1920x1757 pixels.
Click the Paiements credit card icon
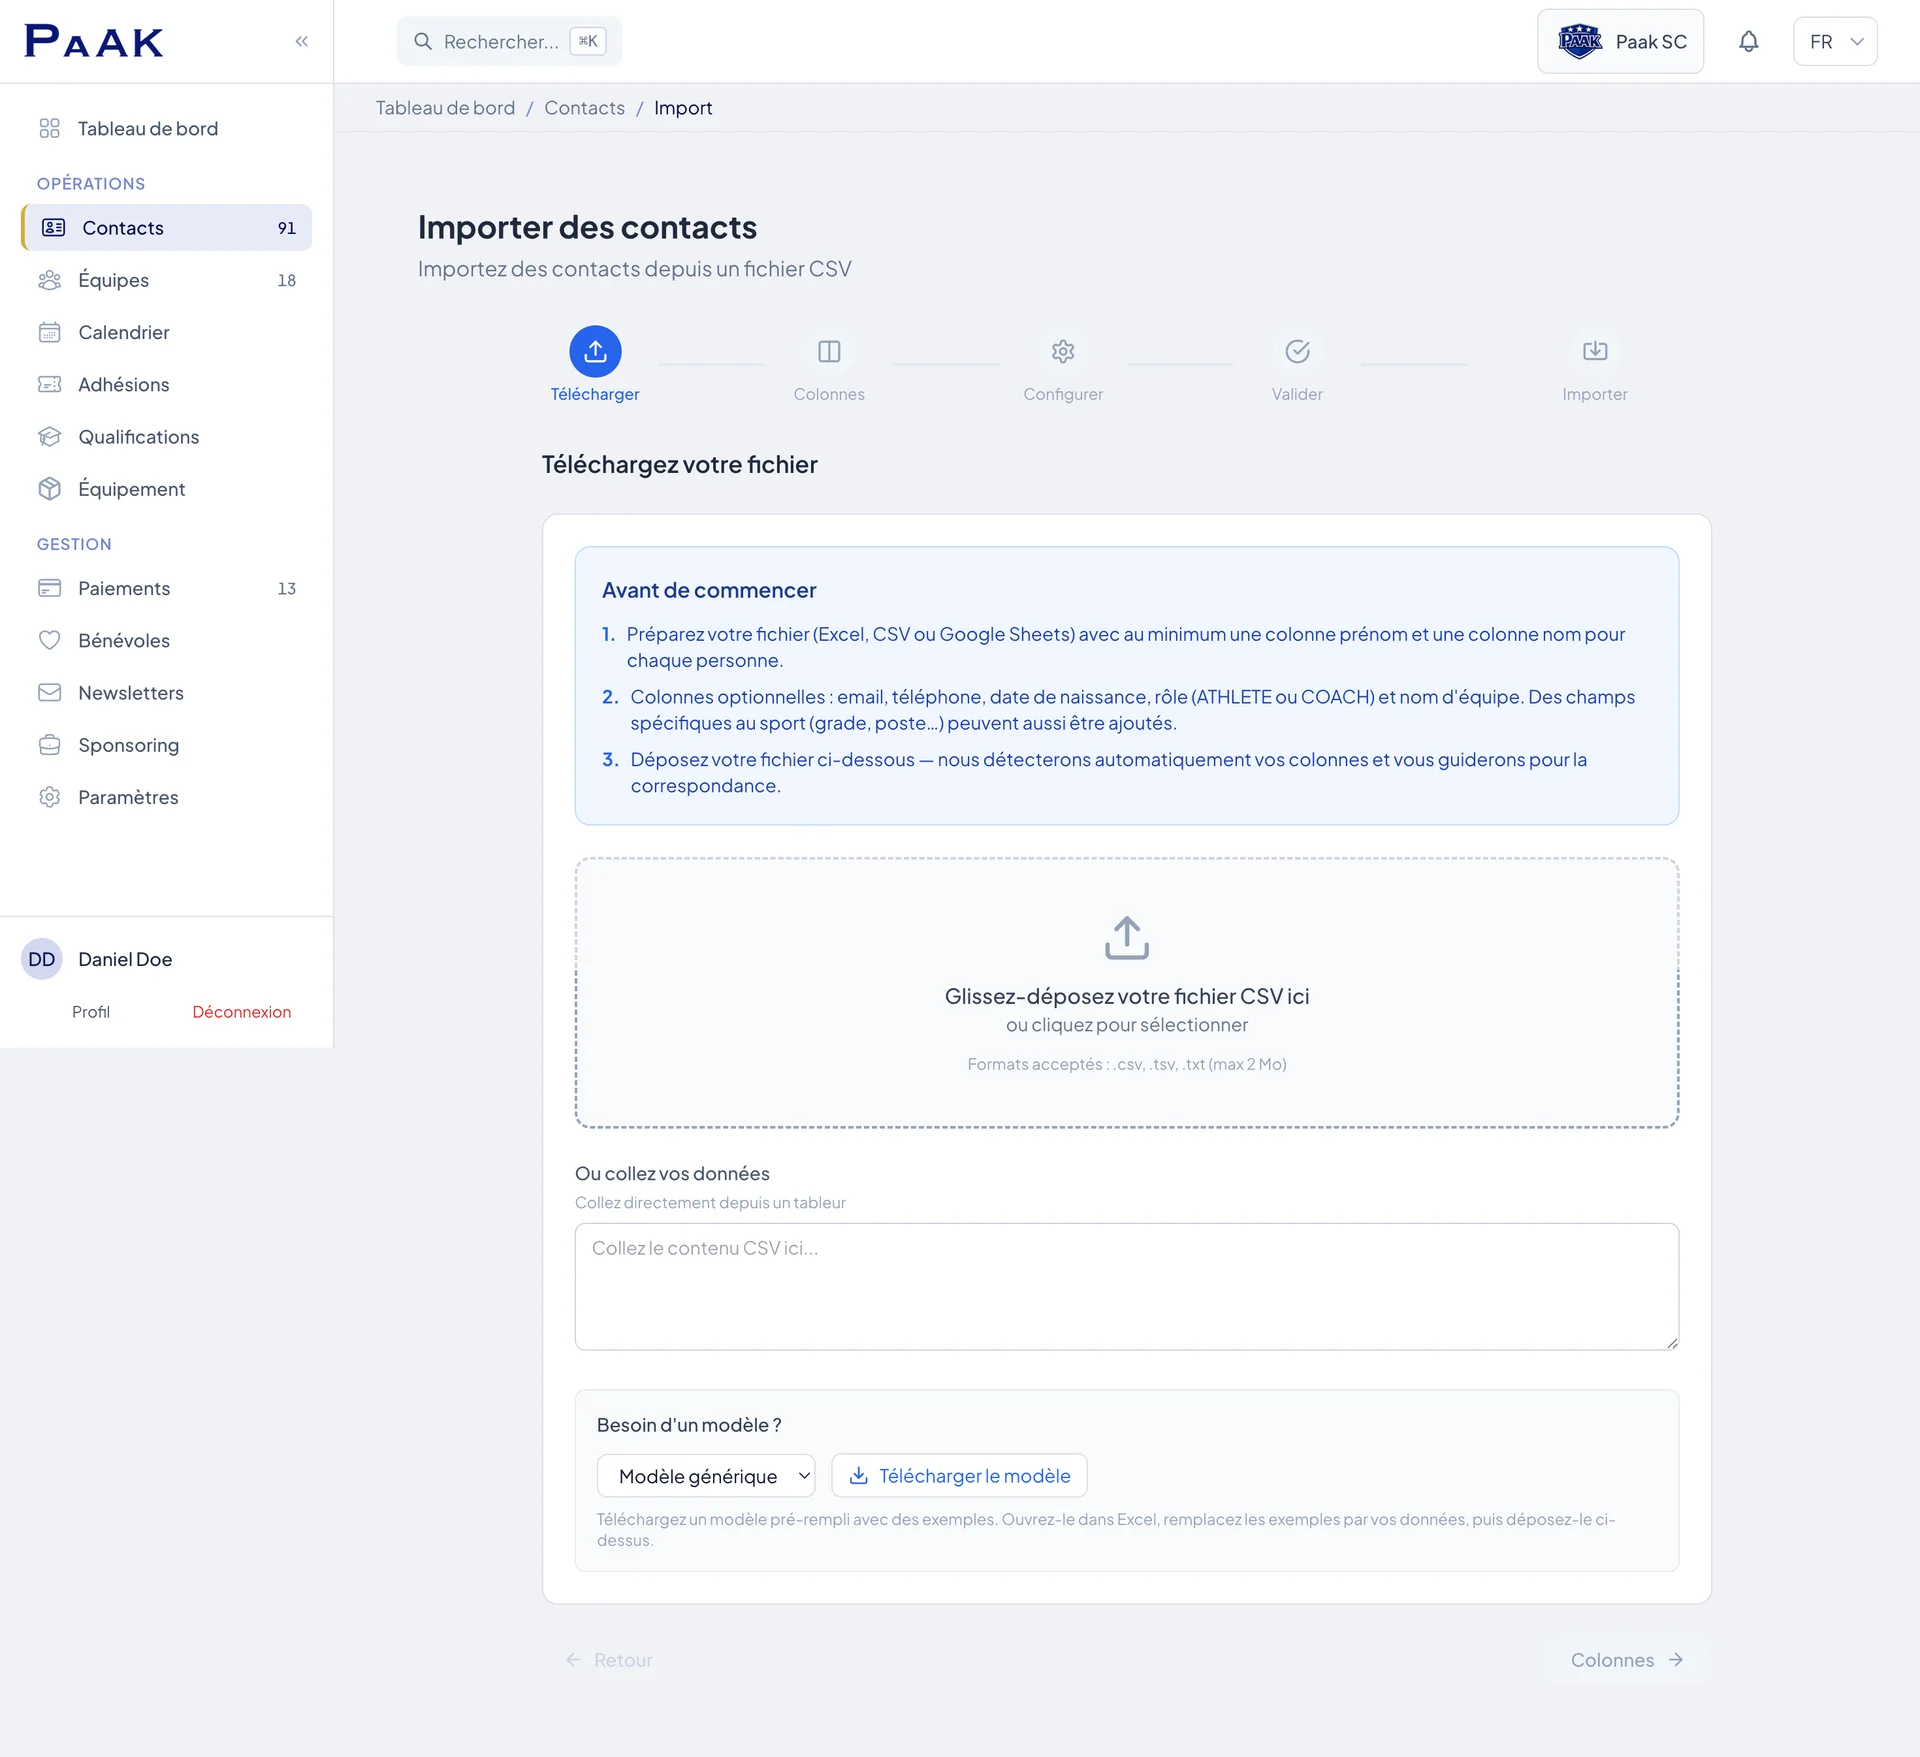pyautogui.click(x=49, y=588)
